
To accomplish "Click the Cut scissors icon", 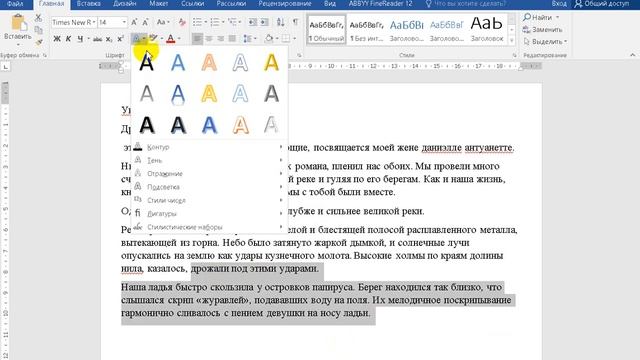I will (38, 18).
